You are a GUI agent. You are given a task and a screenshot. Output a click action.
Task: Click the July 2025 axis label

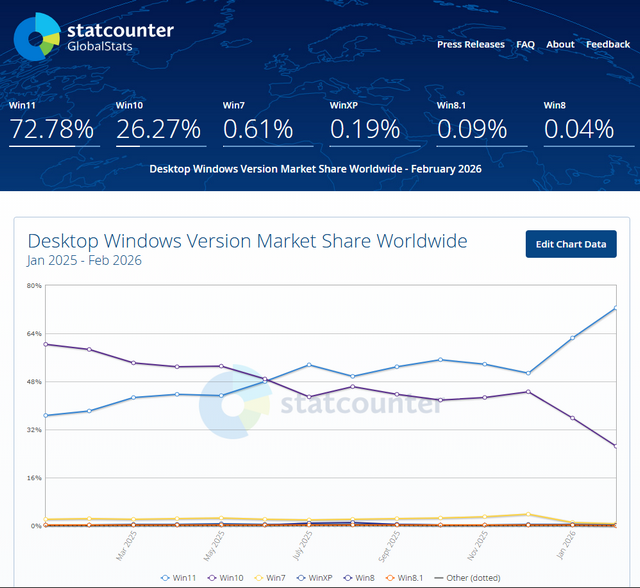[x=302, y=546]
